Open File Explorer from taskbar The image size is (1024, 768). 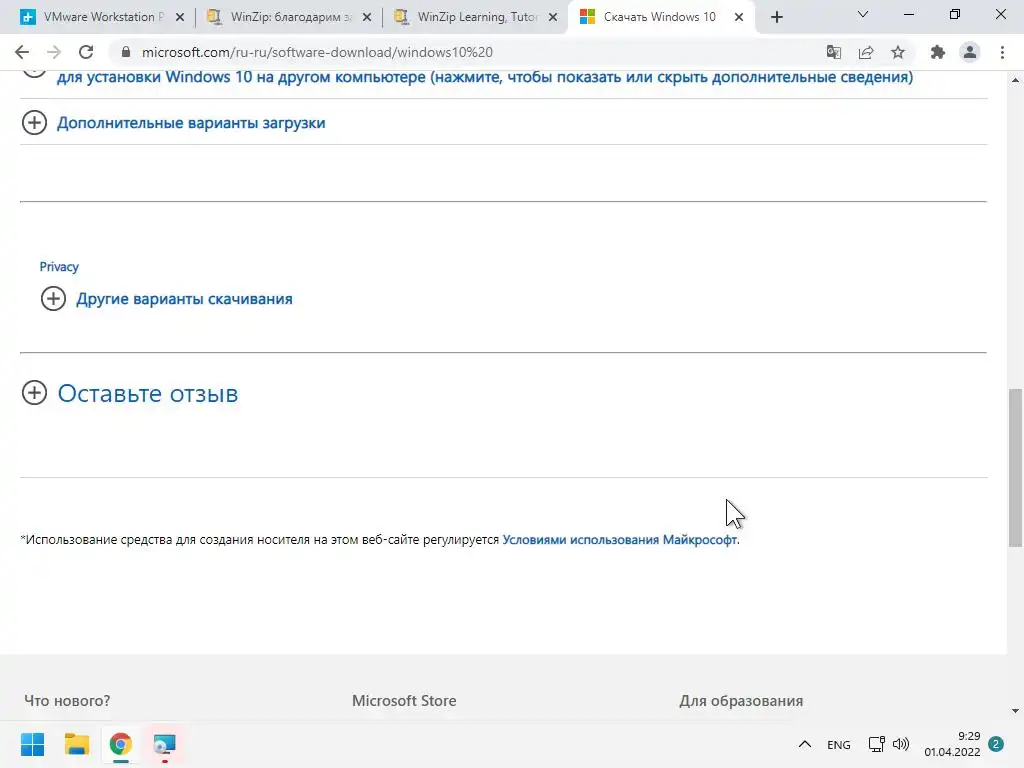77,744
